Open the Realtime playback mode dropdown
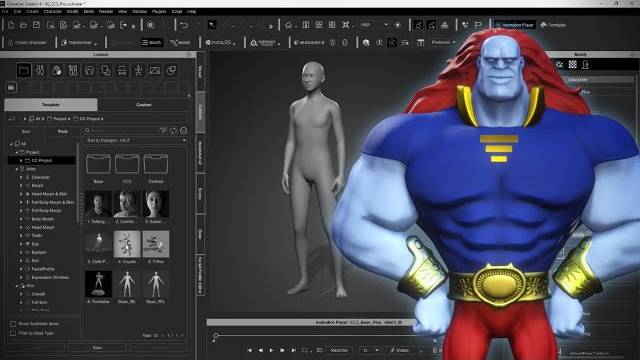Viewport: 640px width, 360px height. pyautogui.click(x=338, y=350)
